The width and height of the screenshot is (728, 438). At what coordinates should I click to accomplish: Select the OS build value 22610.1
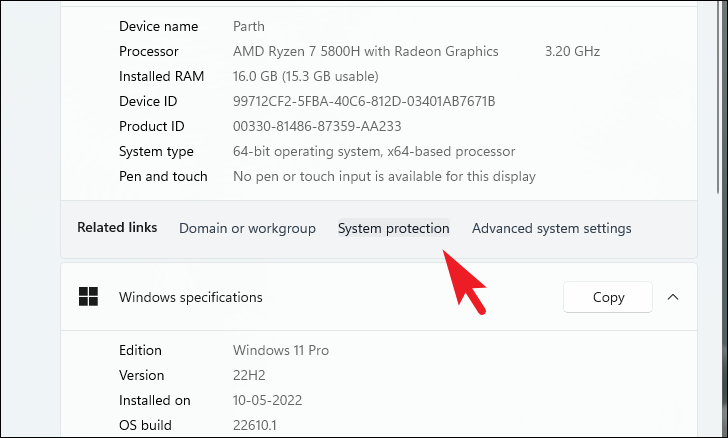(x=255, y=425)
